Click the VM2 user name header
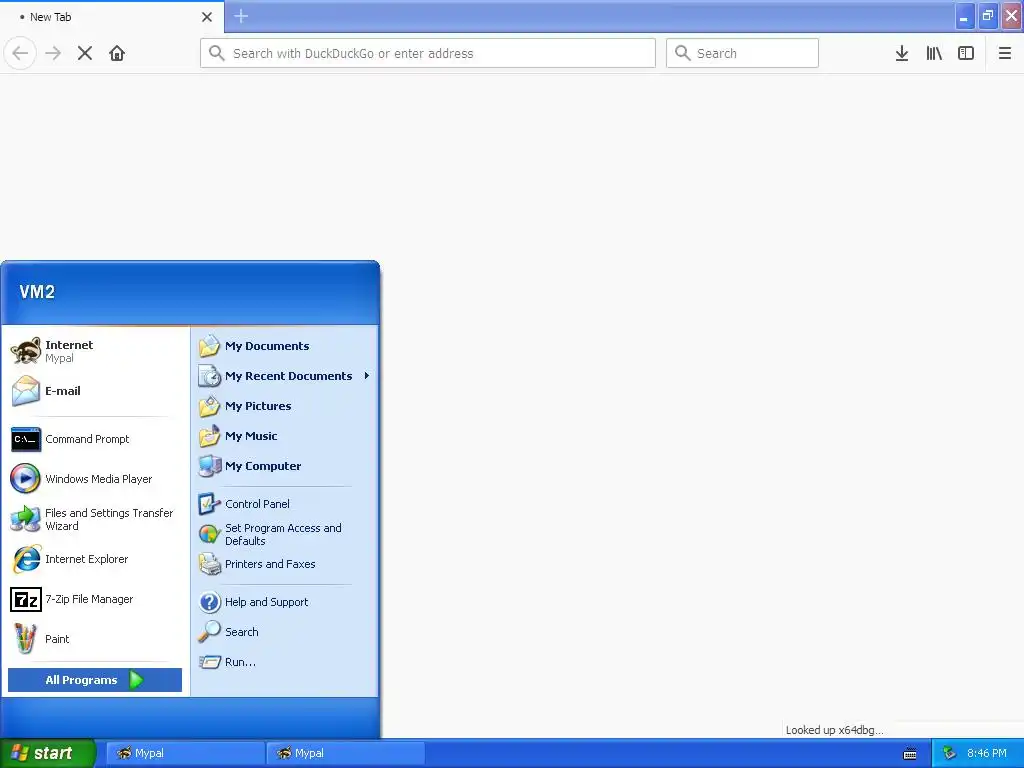This screenshot has height=768, width=1024. 37,291
